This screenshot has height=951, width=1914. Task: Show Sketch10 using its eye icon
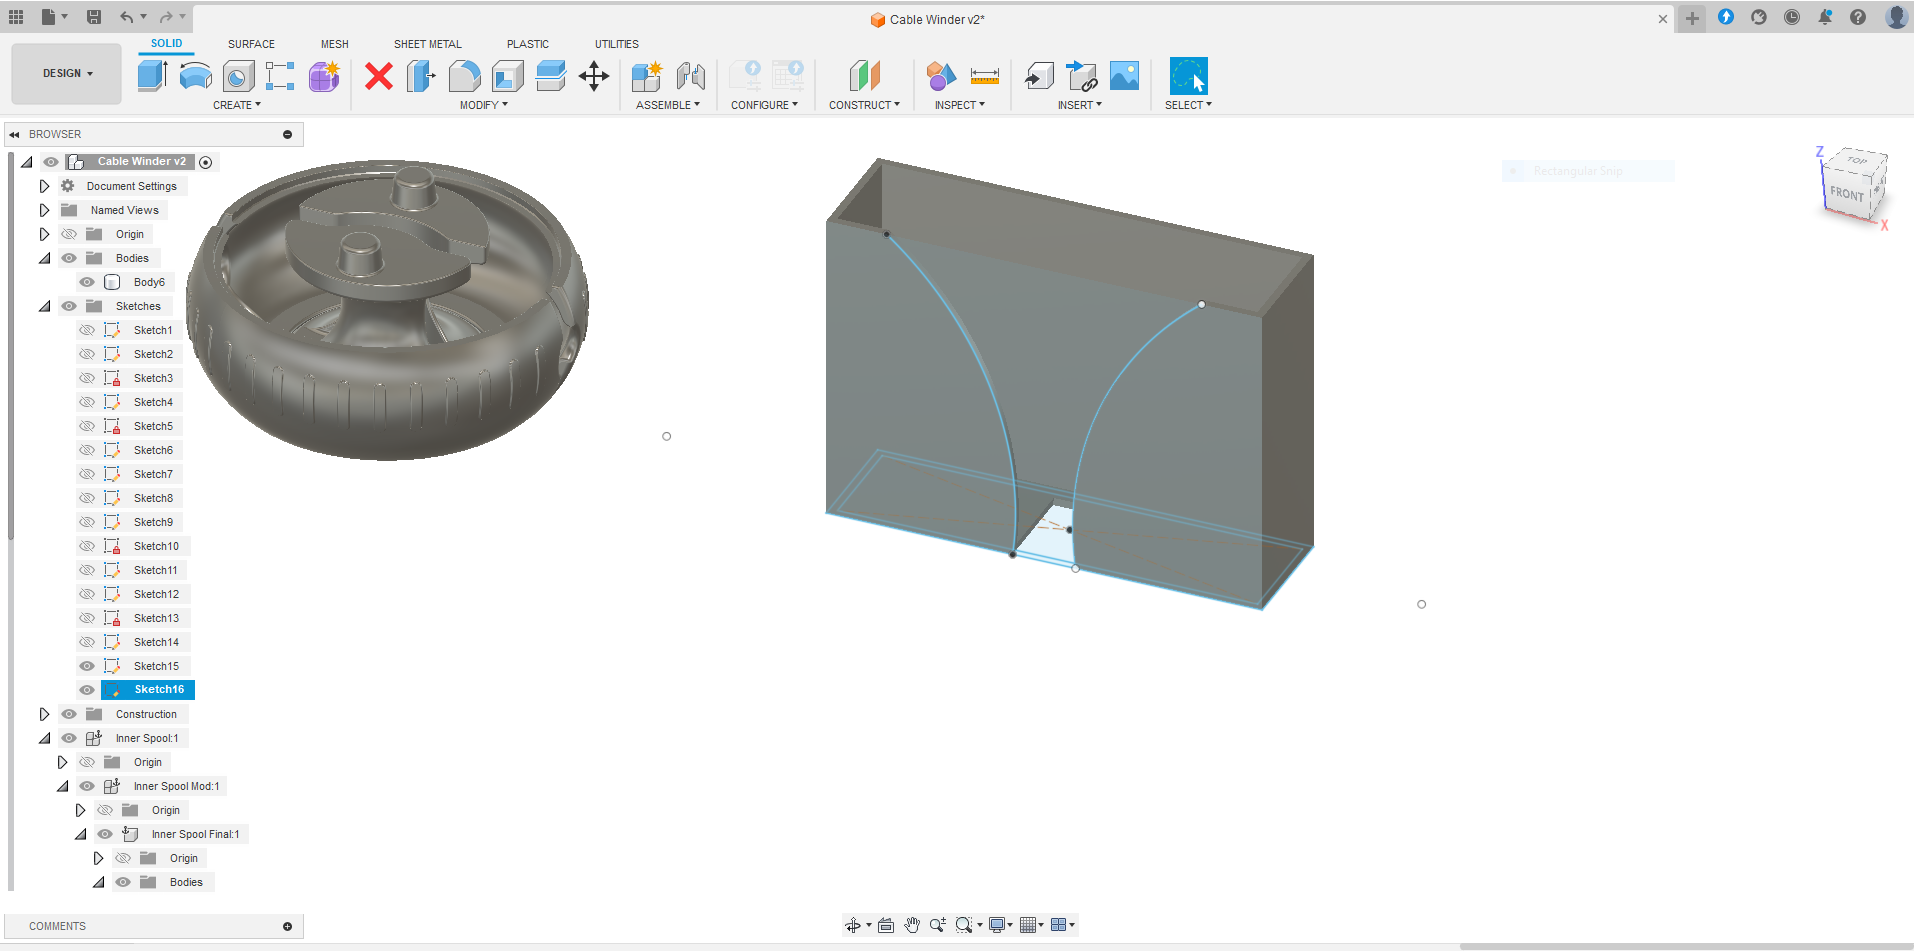tap(87, 546)
